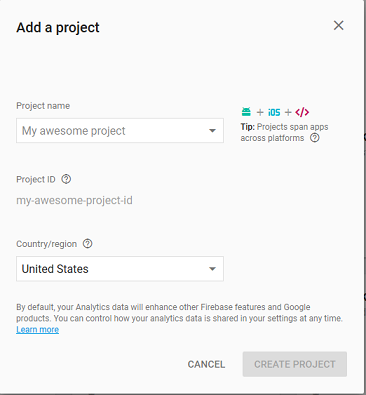Open the United States country dropdown
The width and height of the screenshot is (366, 395).
pyautogui.click(x=120, y=269)
